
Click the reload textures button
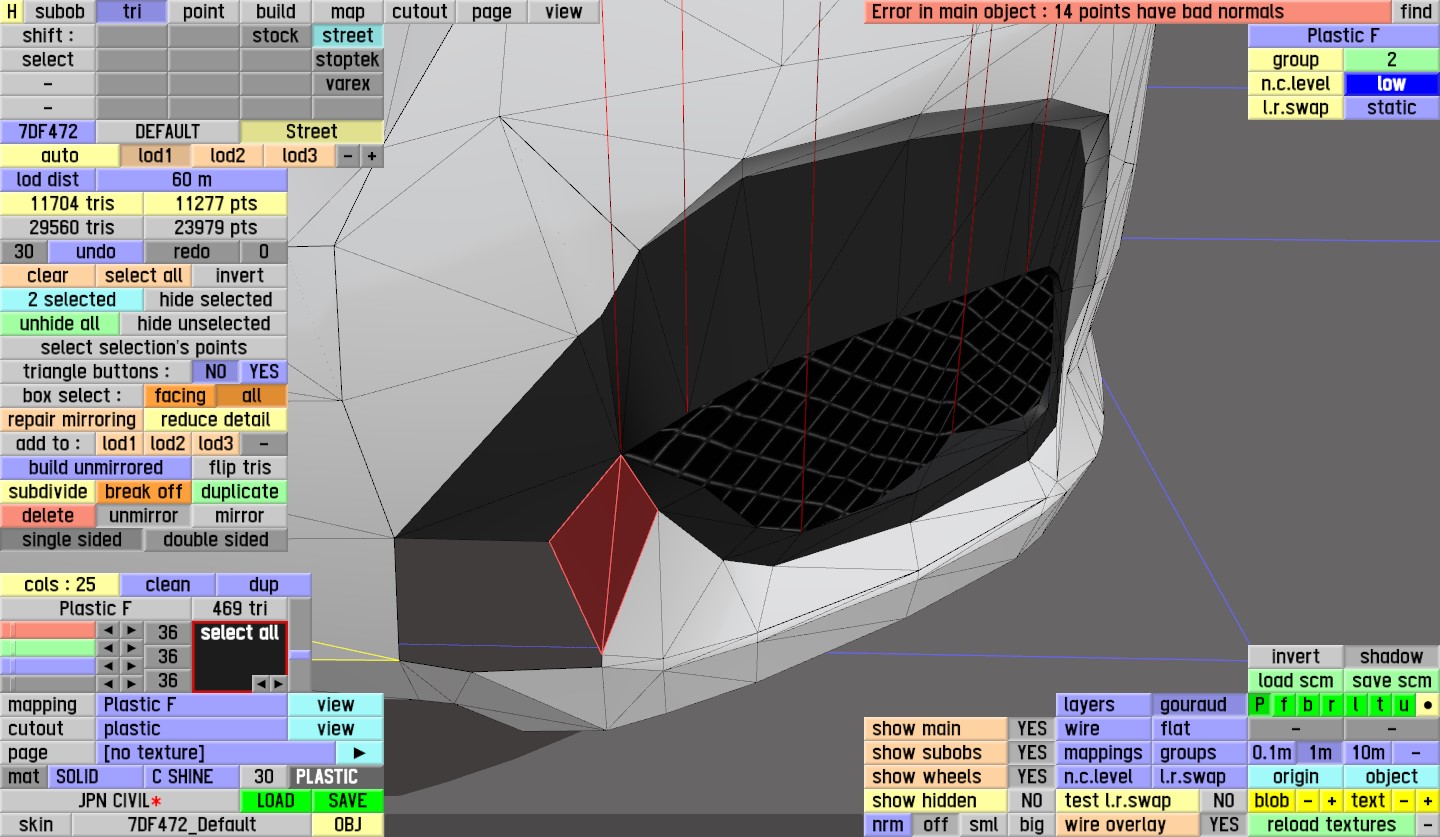coord(1331,825)
